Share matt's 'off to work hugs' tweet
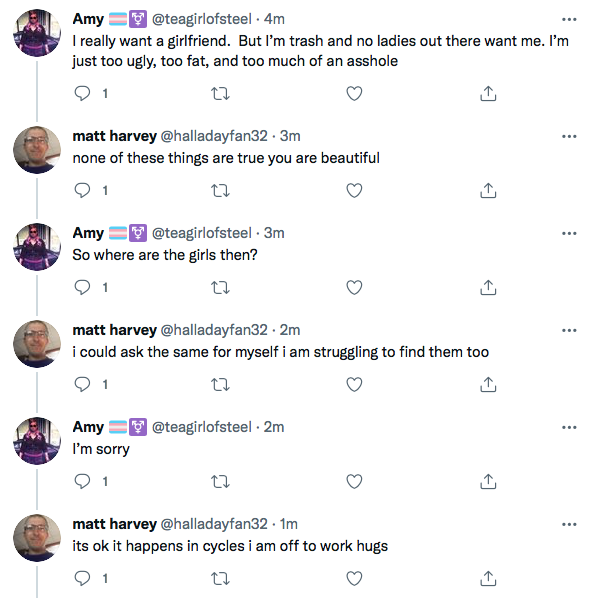The image size is (590, 598). click(x=488, y=578)
